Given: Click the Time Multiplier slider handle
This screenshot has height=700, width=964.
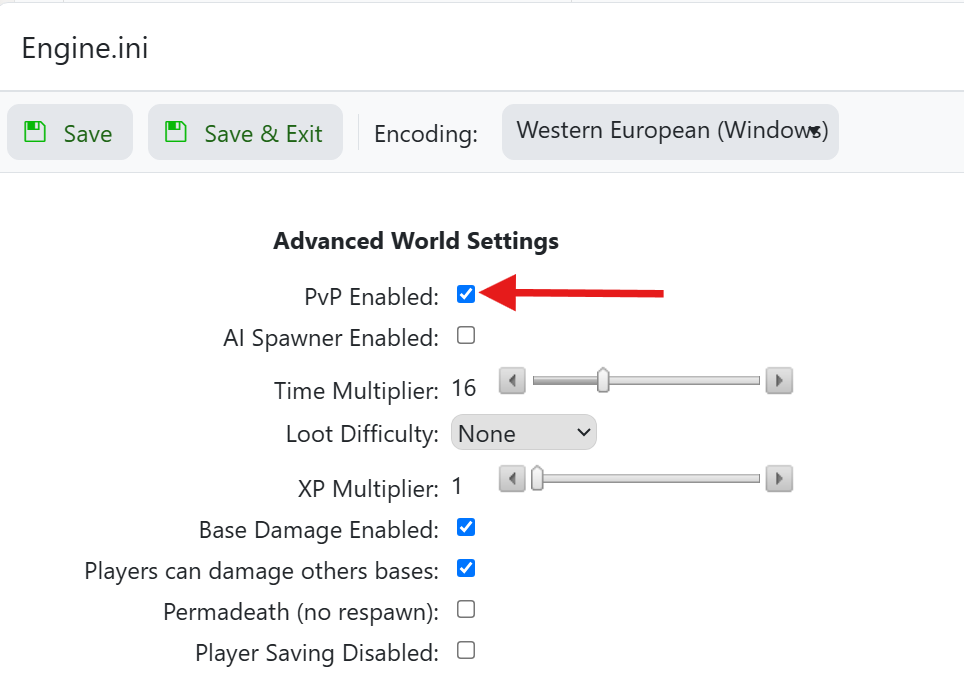Looking at the screenshot, I should pyautogui.click(x=603, y=381).
